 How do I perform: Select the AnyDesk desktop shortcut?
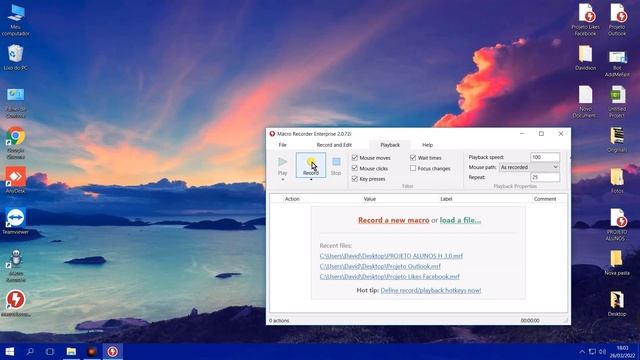16,180
